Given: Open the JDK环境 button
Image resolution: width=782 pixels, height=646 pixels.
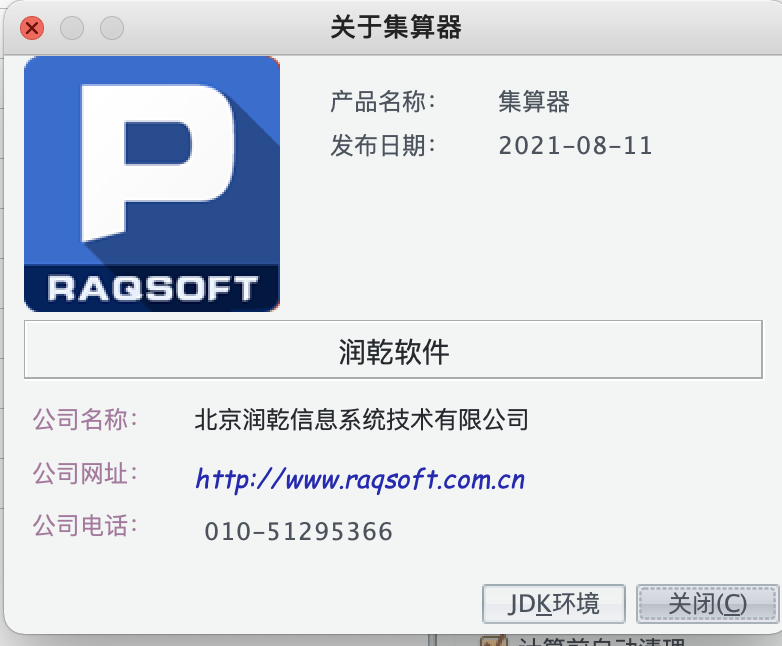Looking at the screenshot, I should coord(554,604).
